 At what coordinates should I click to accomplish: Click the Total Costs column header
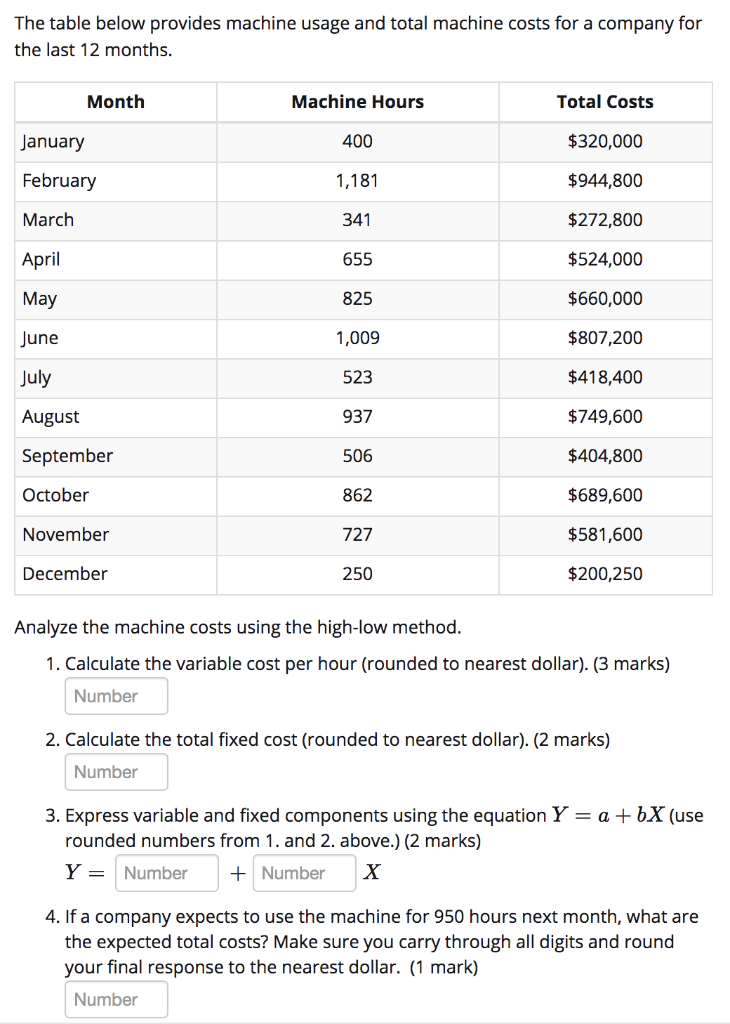(x=604, y=101)
